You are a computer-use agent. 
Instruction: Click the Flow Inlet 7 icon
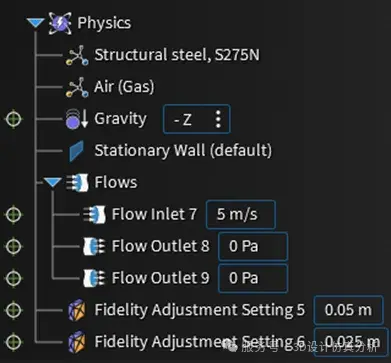pos(94,215)
